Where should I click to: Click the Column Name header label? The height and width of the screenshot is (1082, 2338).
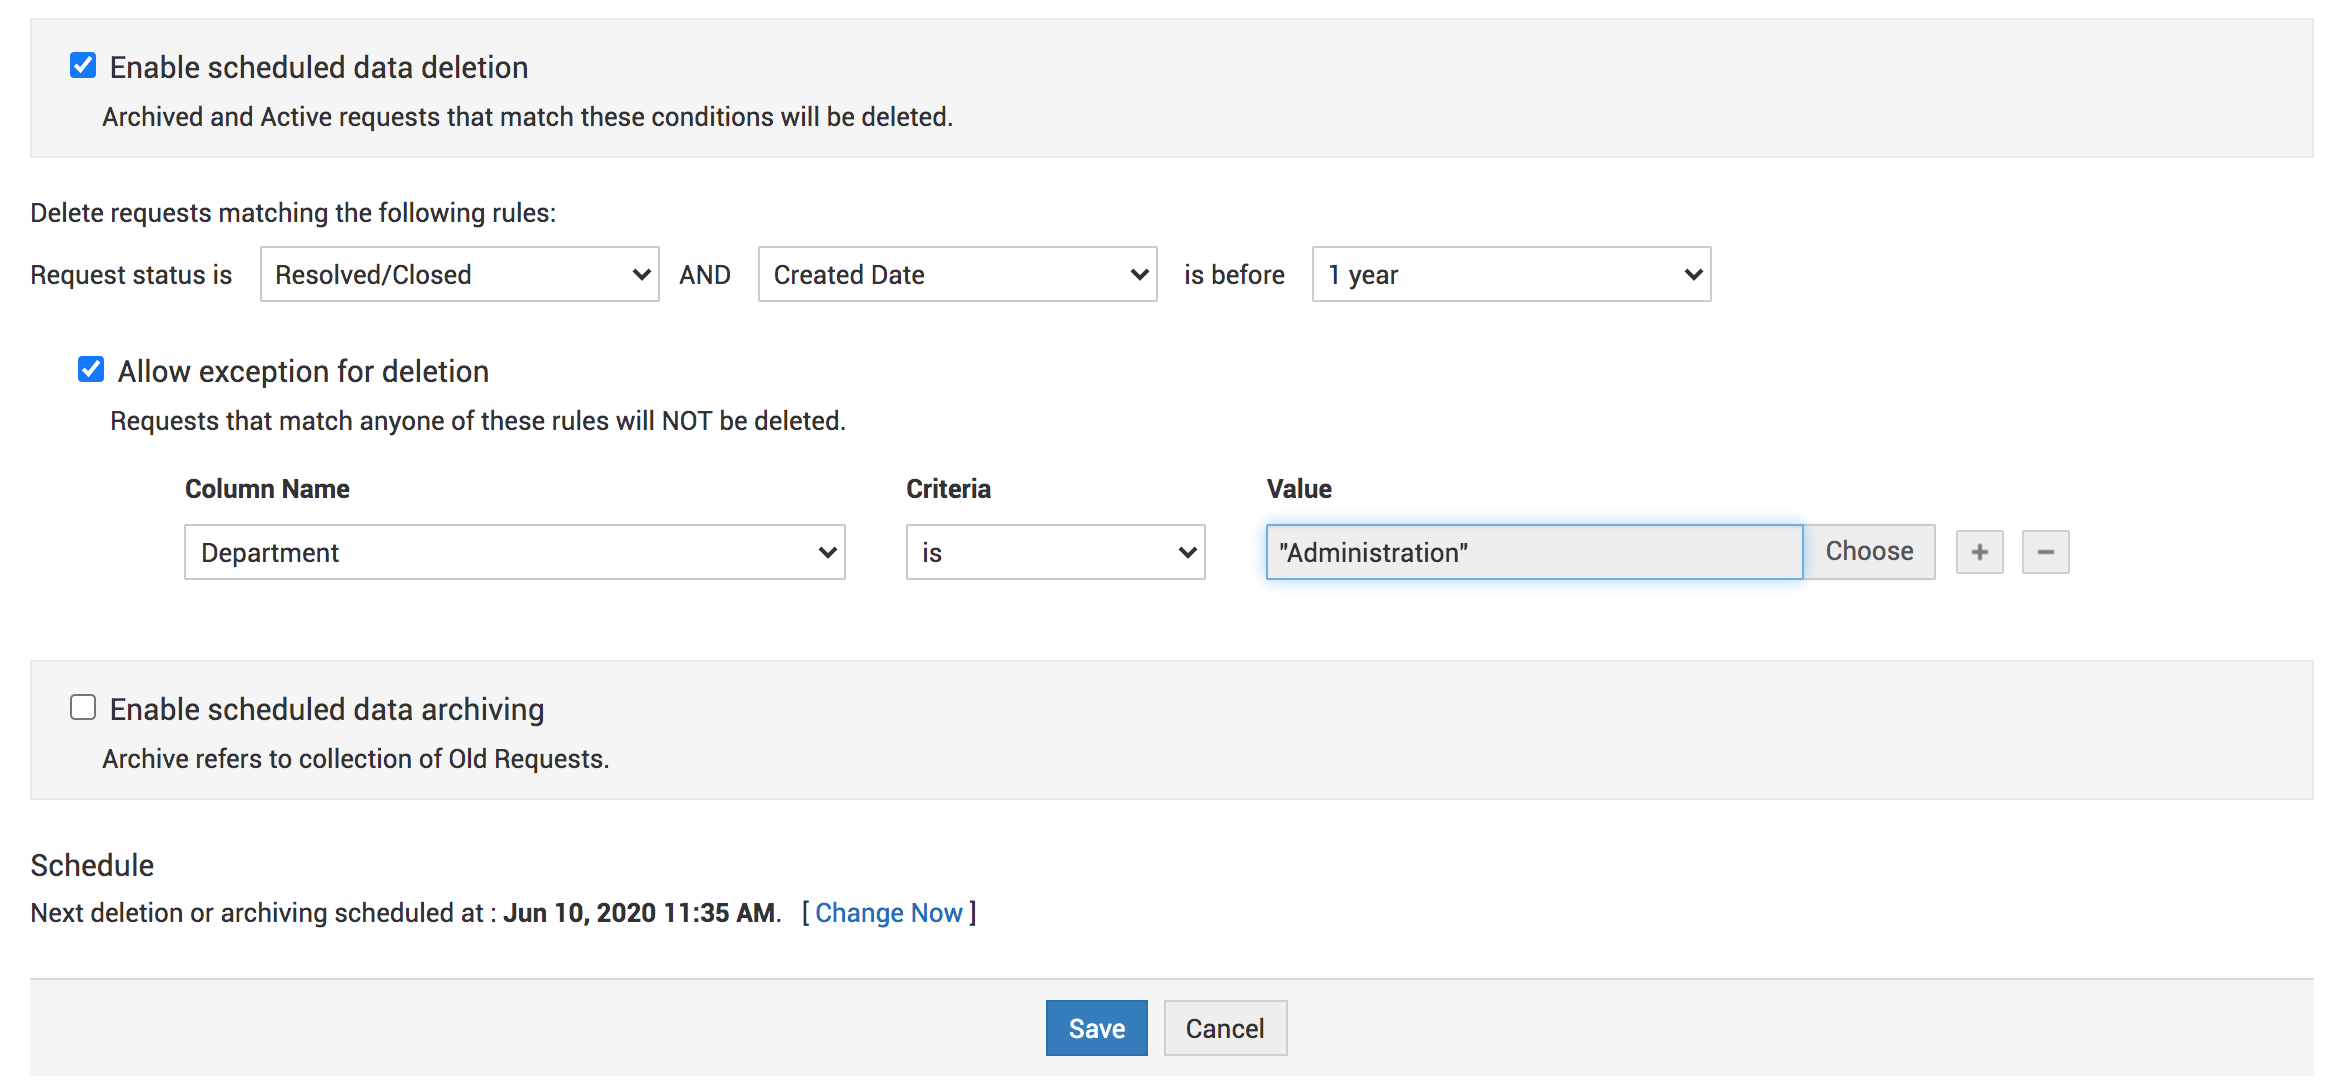click(267, 489)
